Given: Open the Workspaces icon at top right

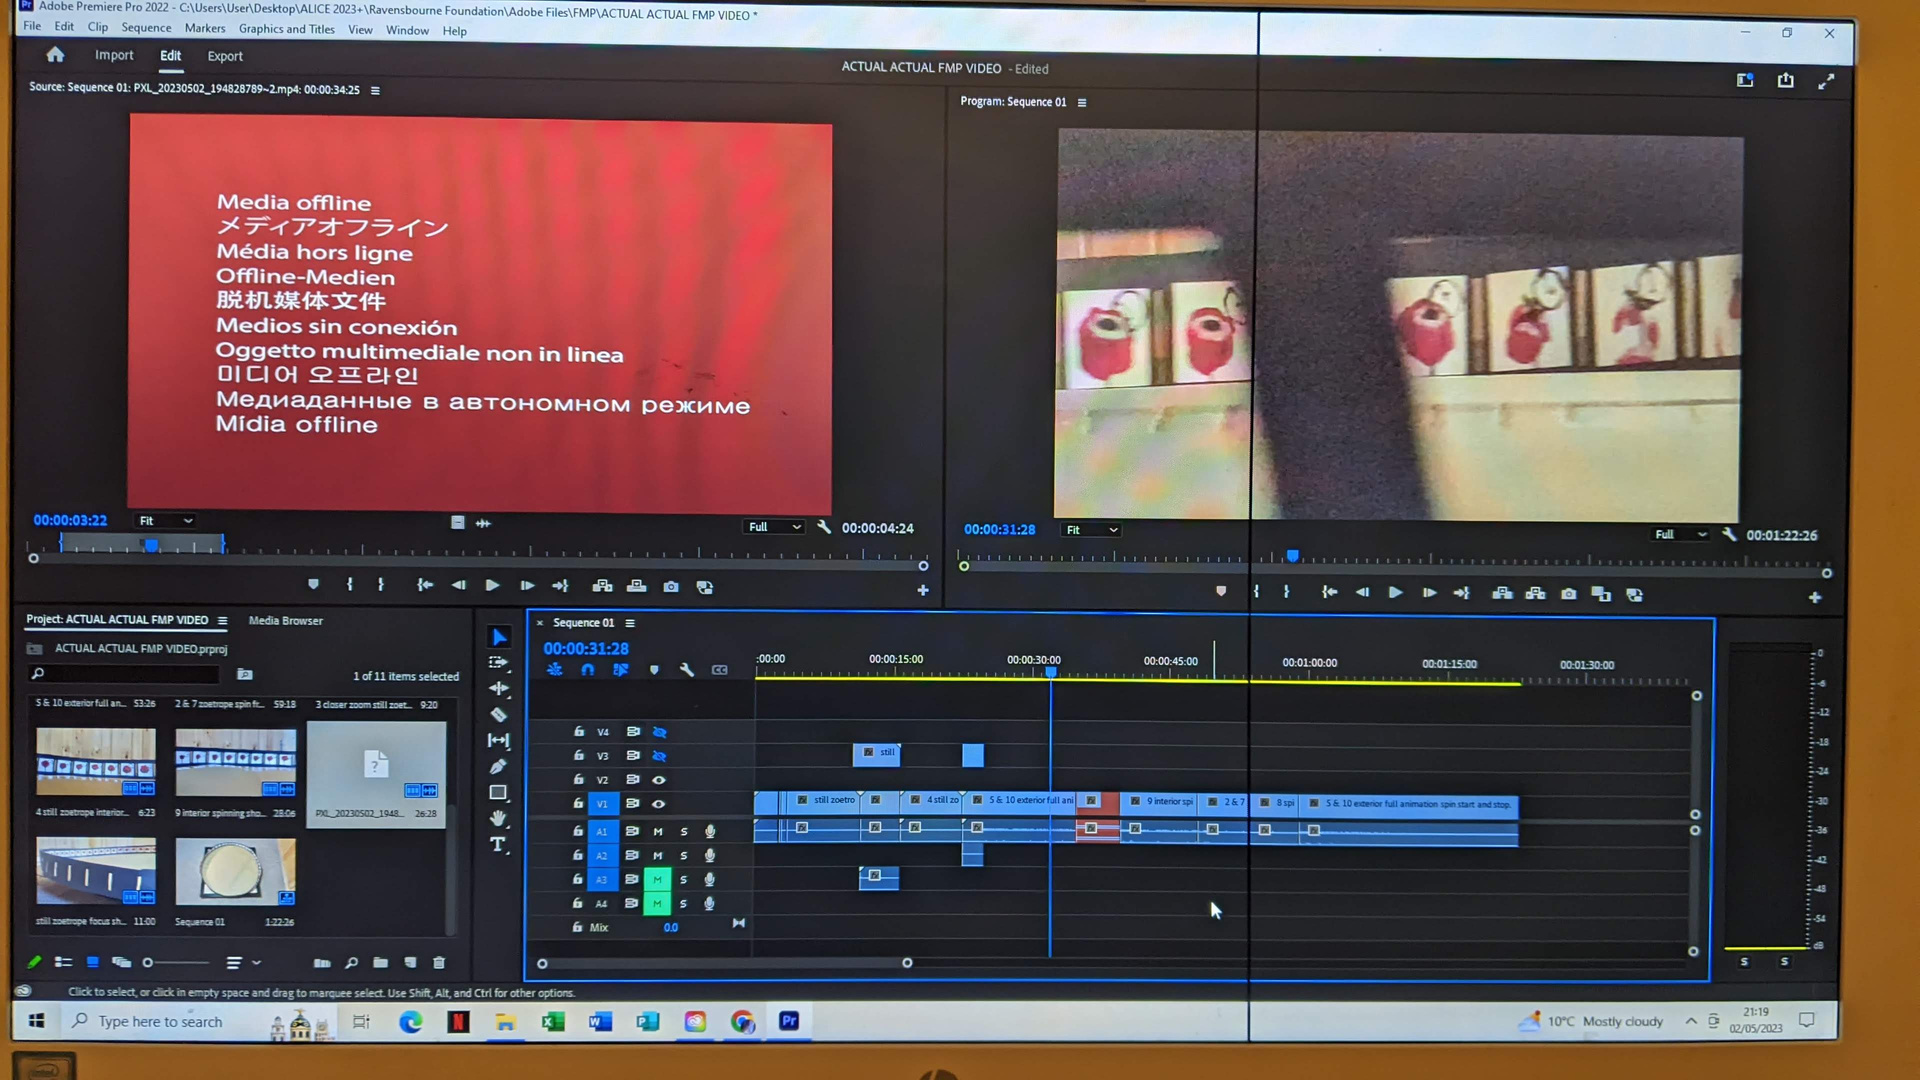Looking at the screenshot, I should [1745, 80].
